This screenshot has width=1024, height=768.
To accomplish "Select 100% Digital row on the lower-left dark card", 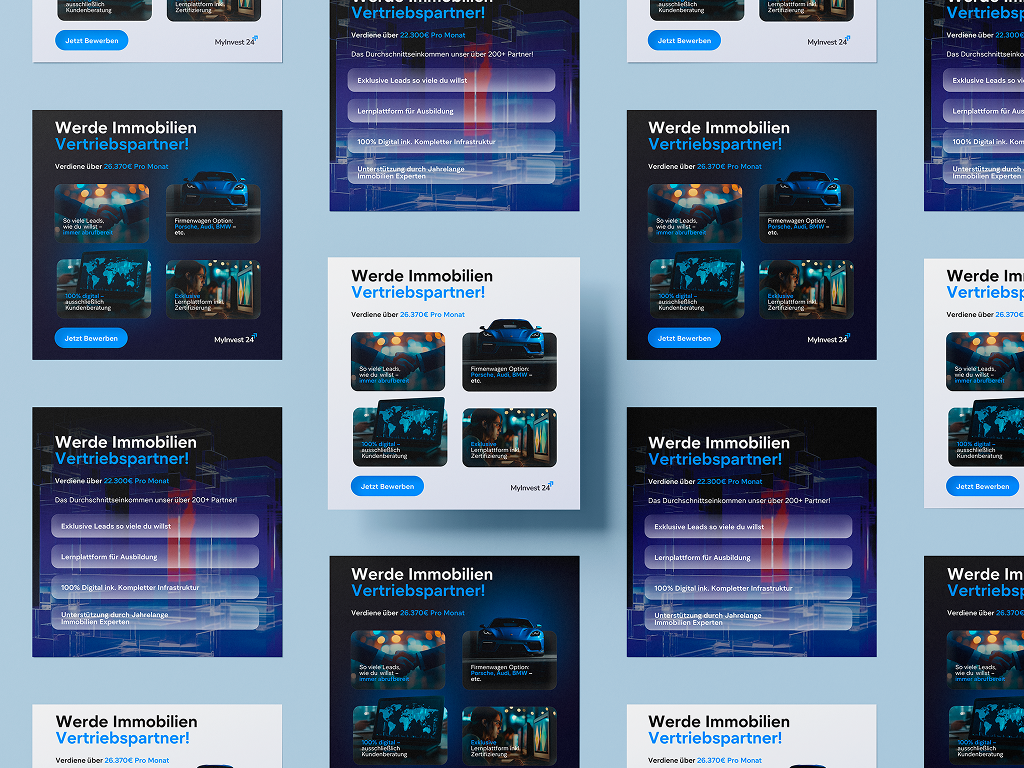I will (155, 587).
